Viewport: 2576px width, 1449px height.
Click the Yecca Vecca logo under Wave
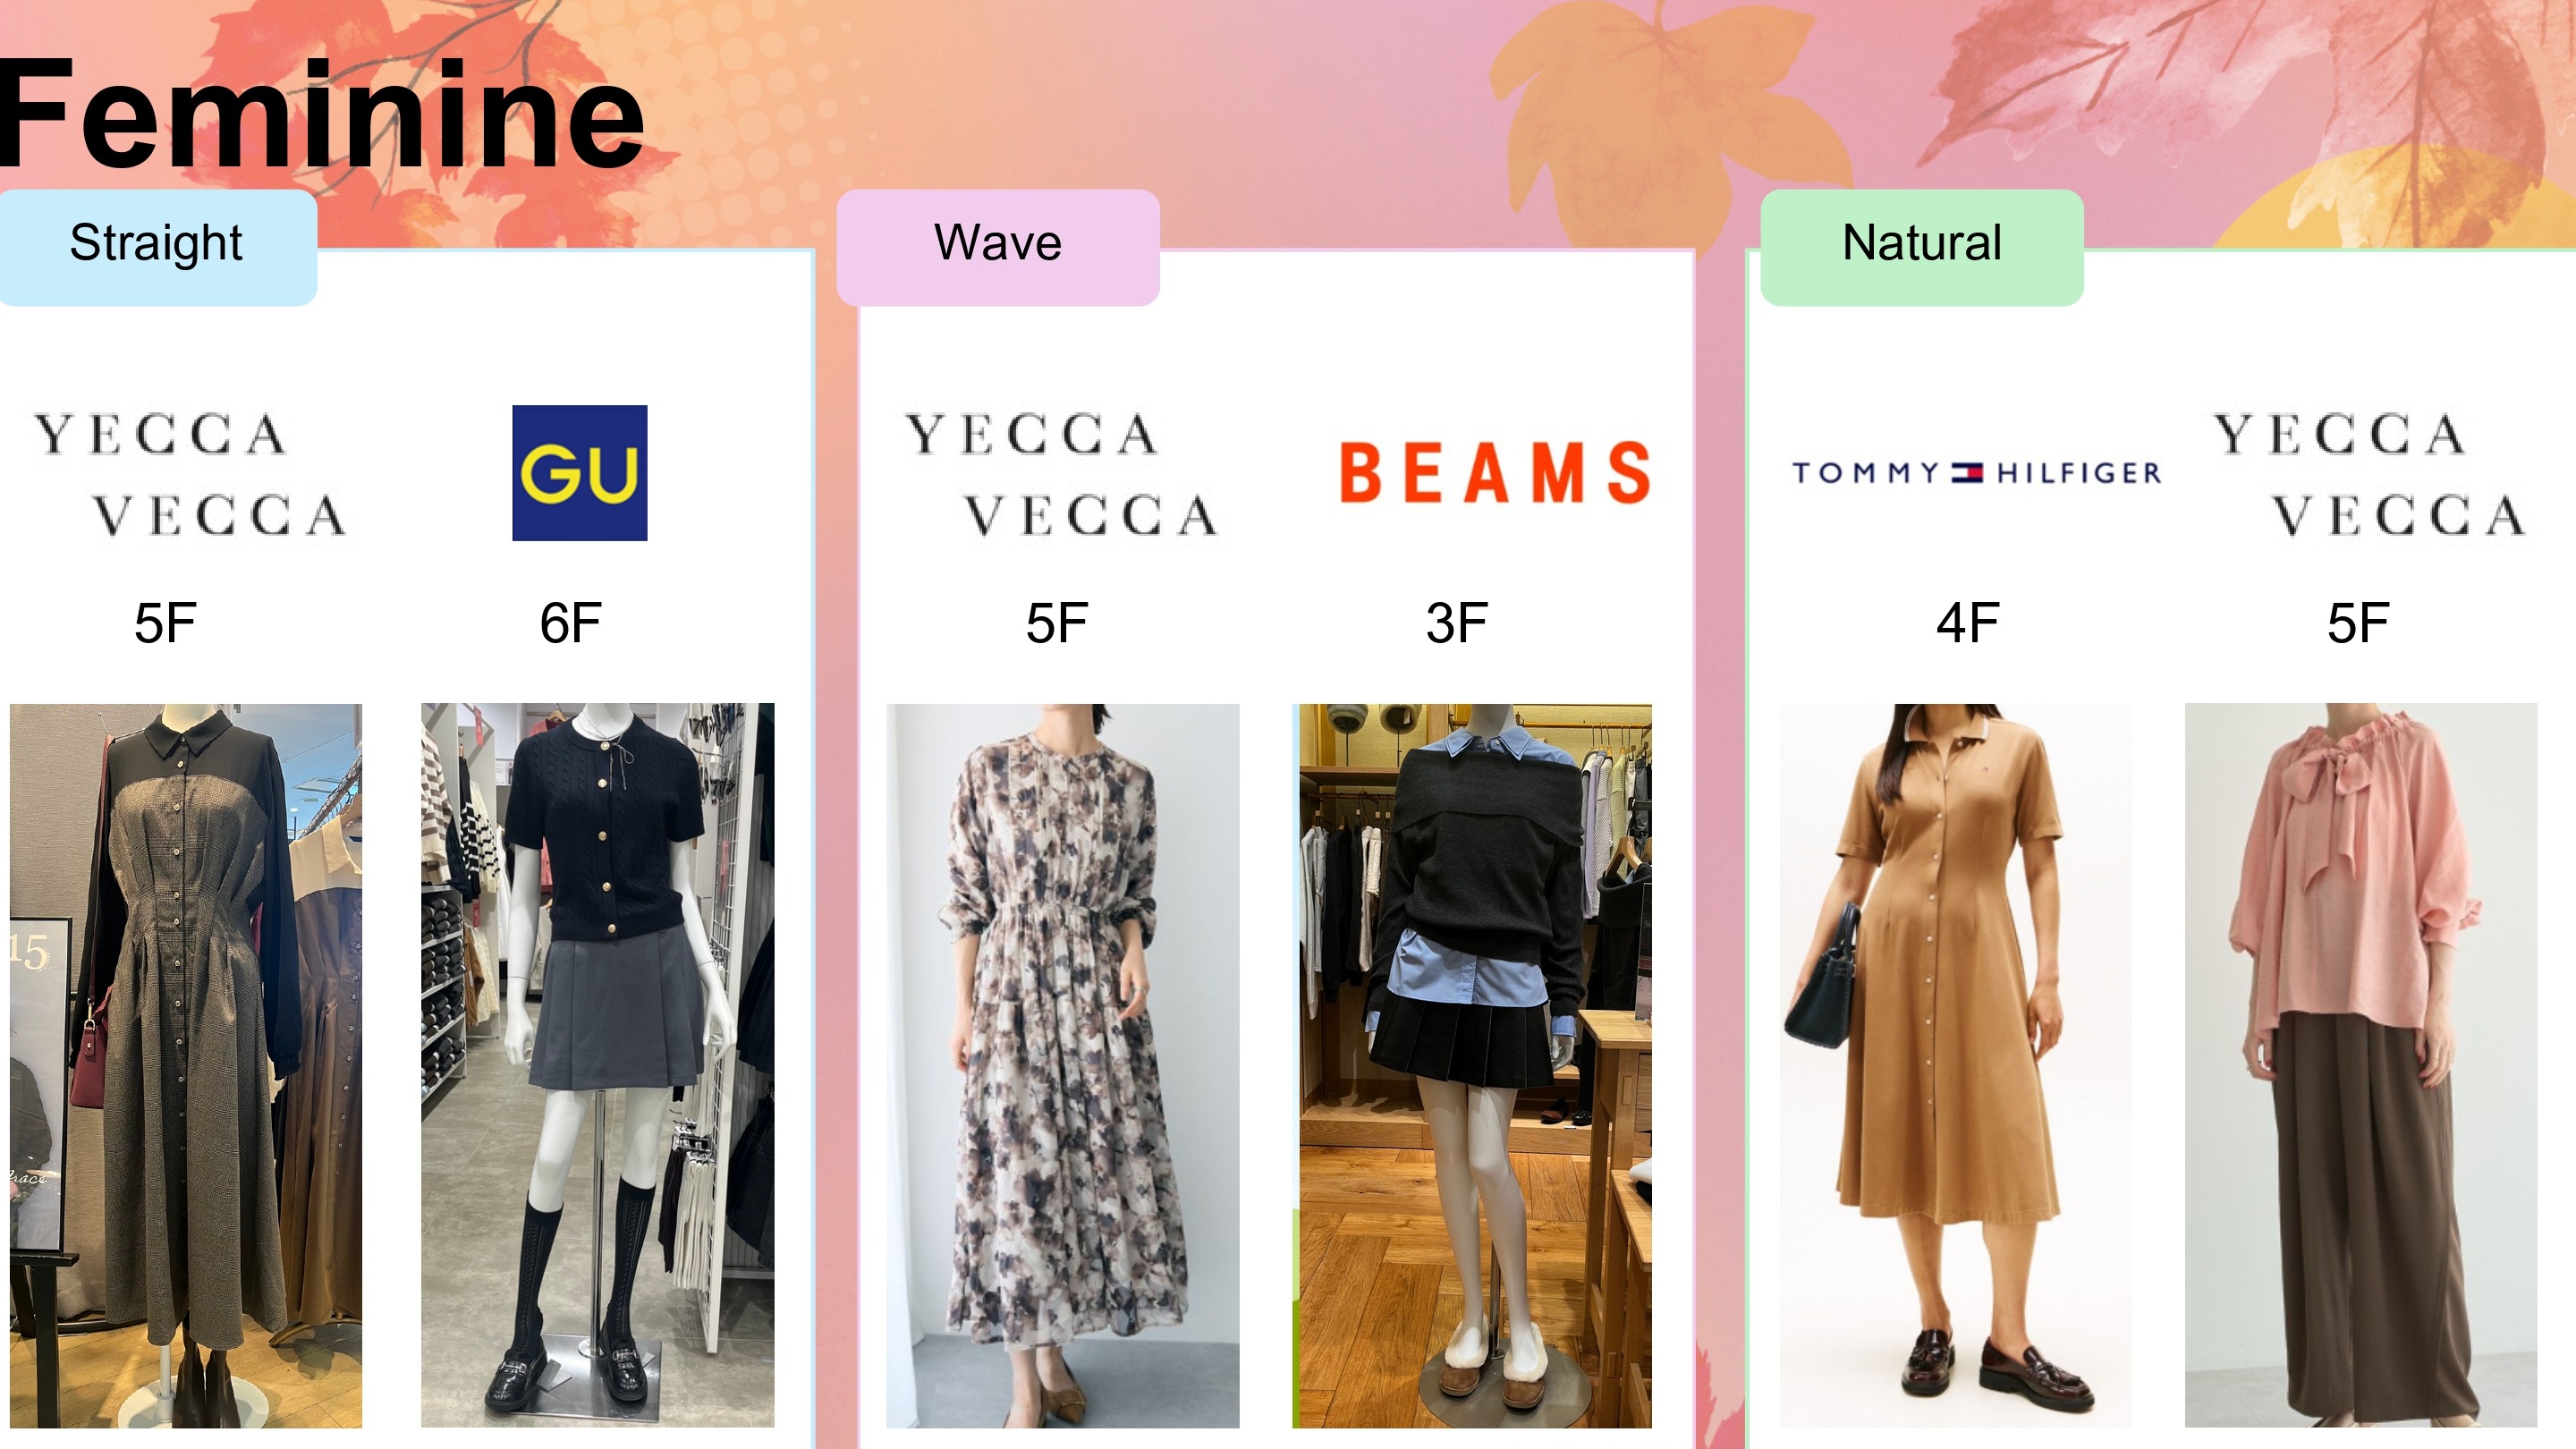click(x=1061, y=474)
